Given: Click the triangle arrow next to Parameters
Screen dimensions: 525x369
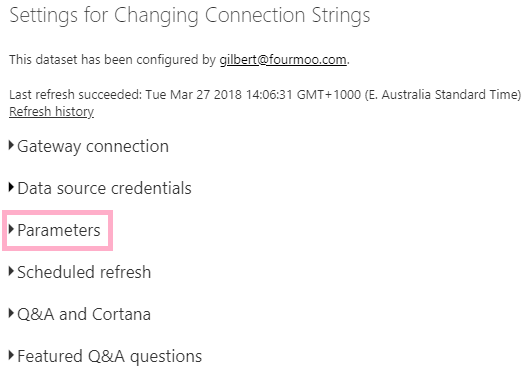Looking at the screenshot, I should tap(11, 229).
